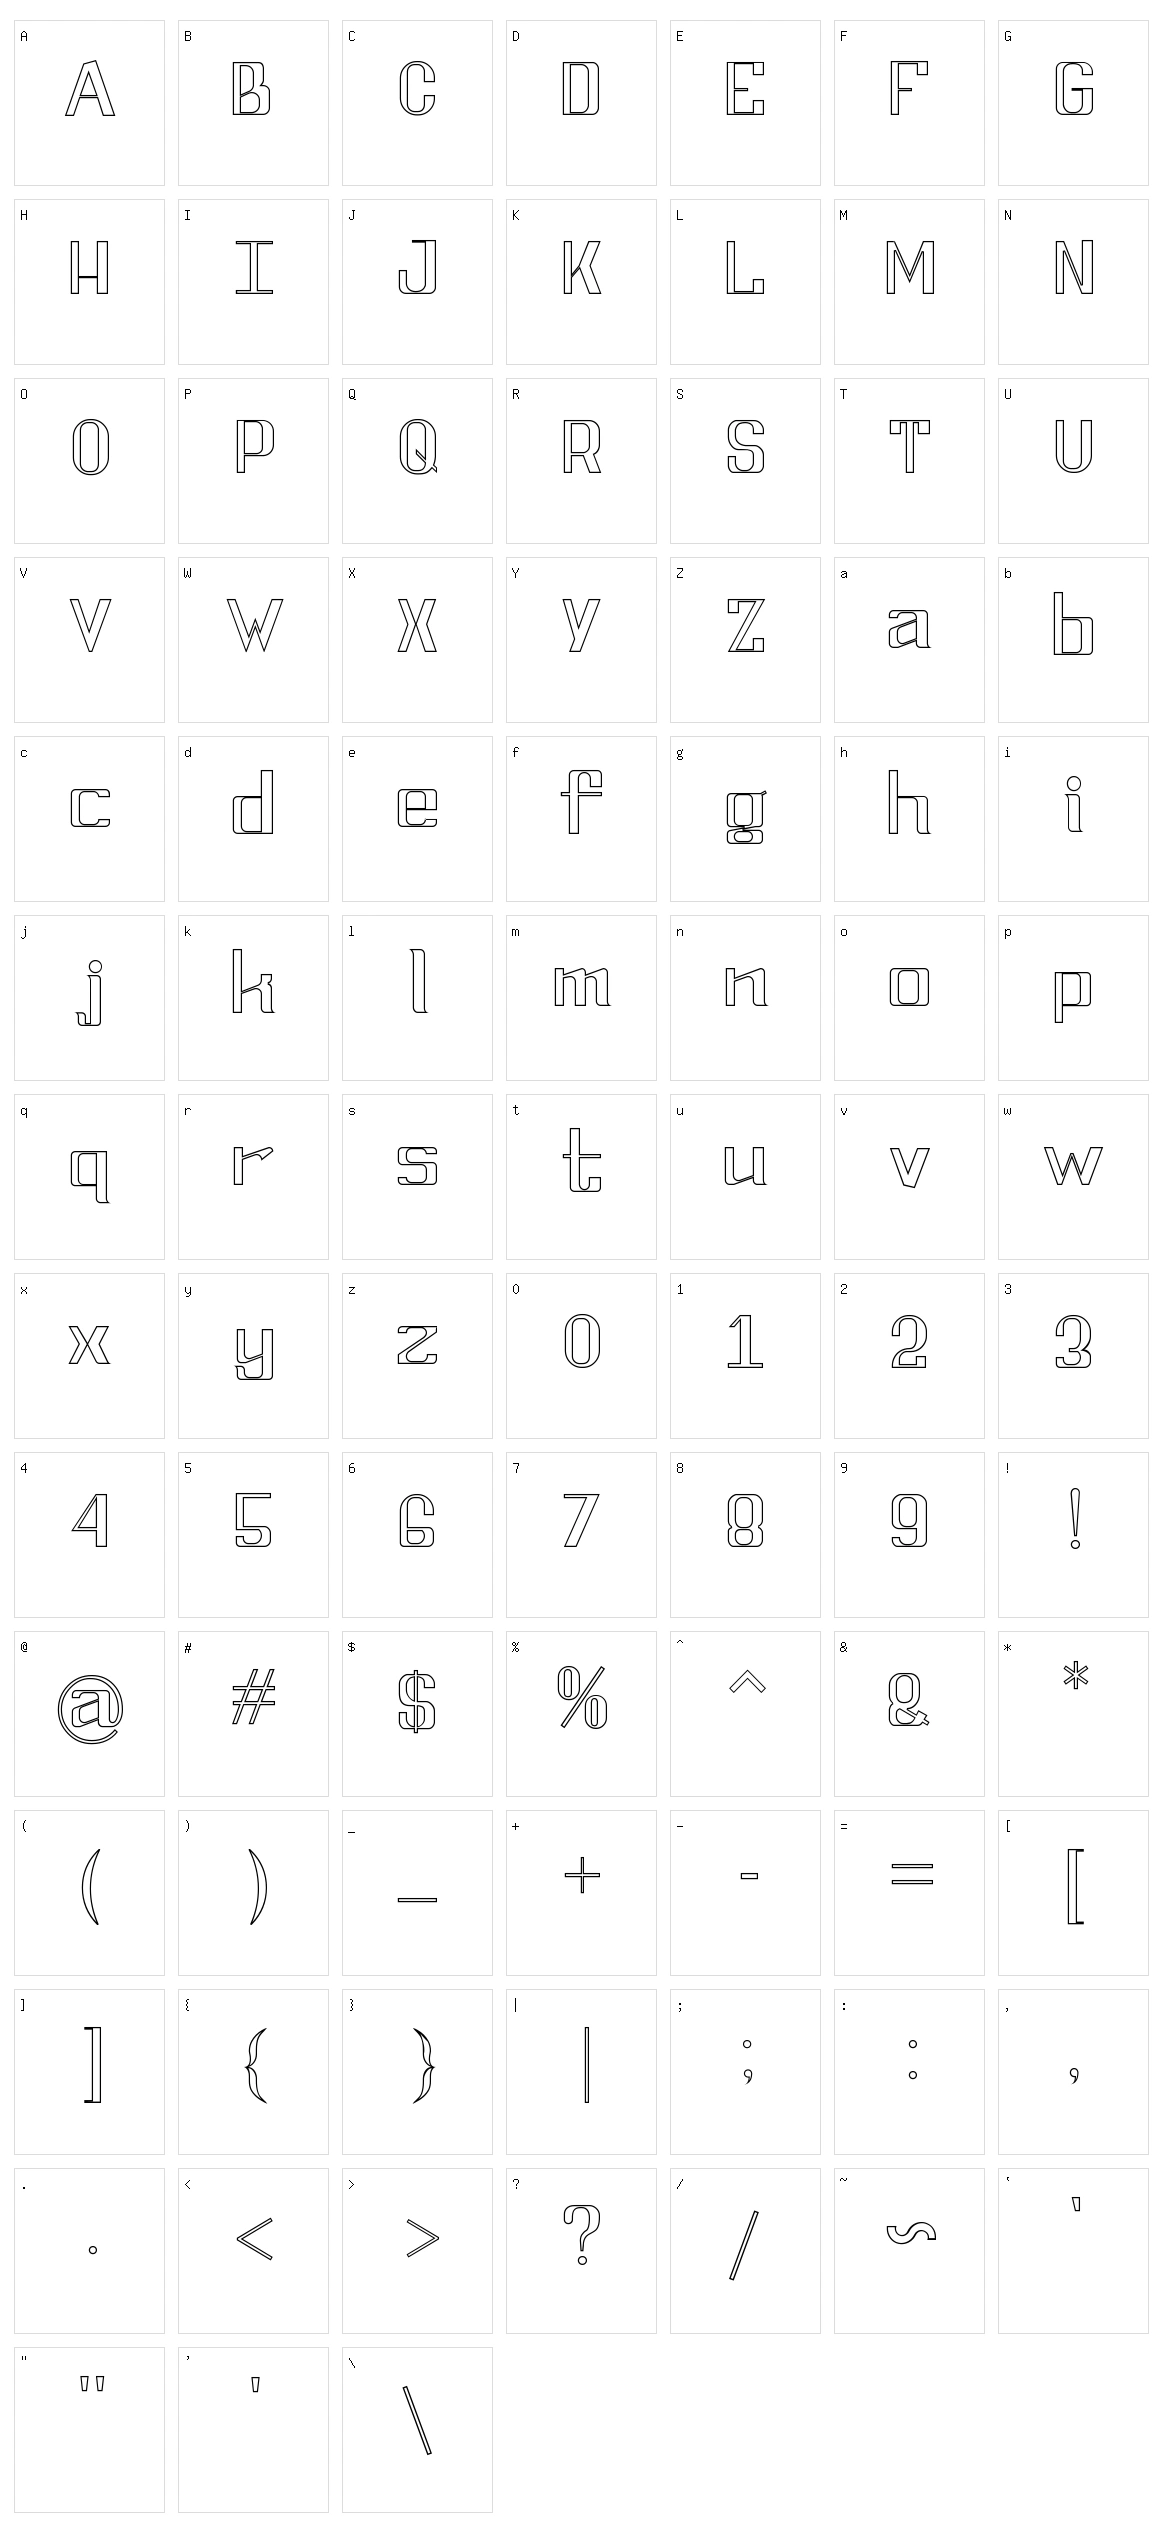Select the left curly brace glyph
The height and width of the screenshot is (2540, 1162).
tap(256, 2065)
